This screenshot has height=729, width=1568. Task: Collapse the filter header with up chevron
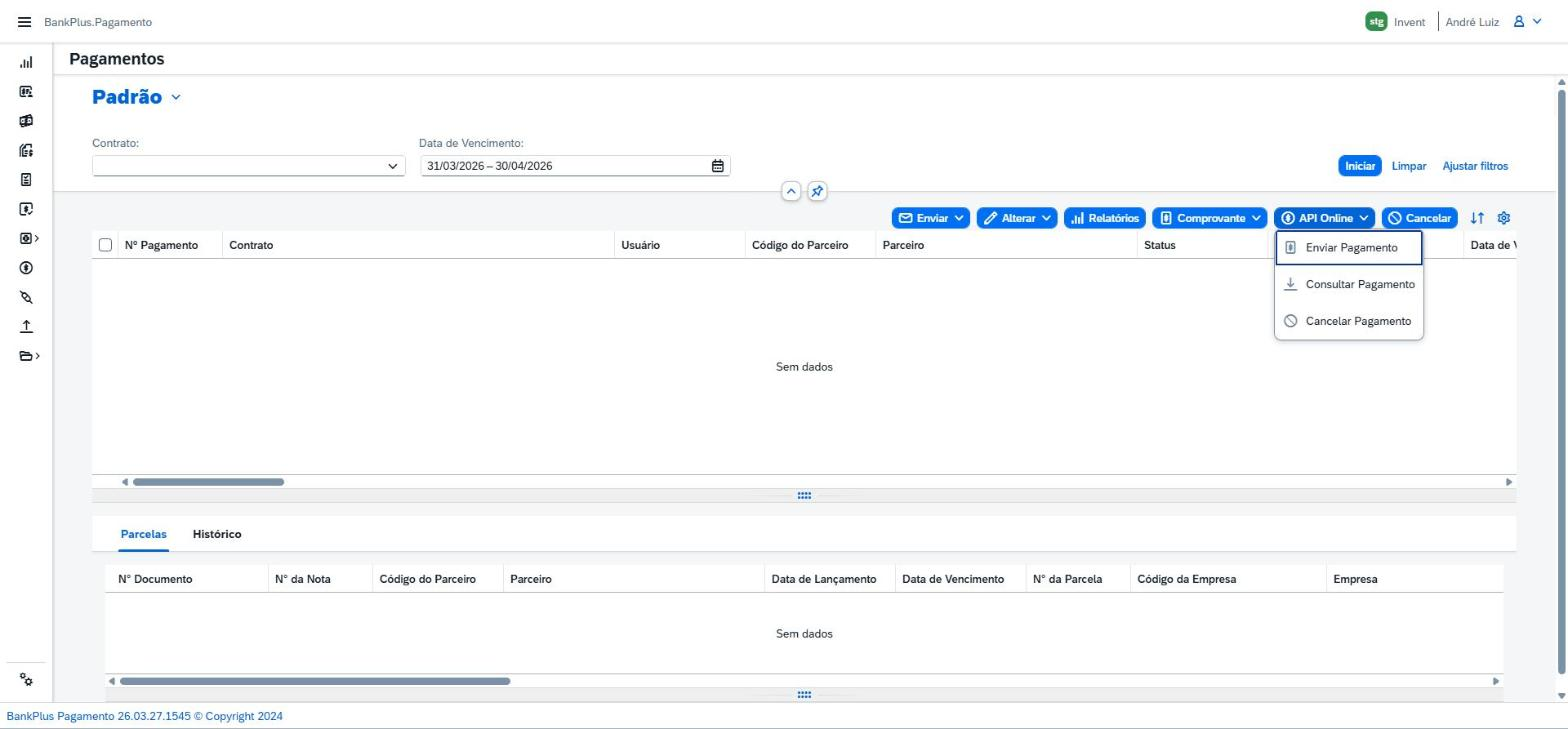click(791, 191)
